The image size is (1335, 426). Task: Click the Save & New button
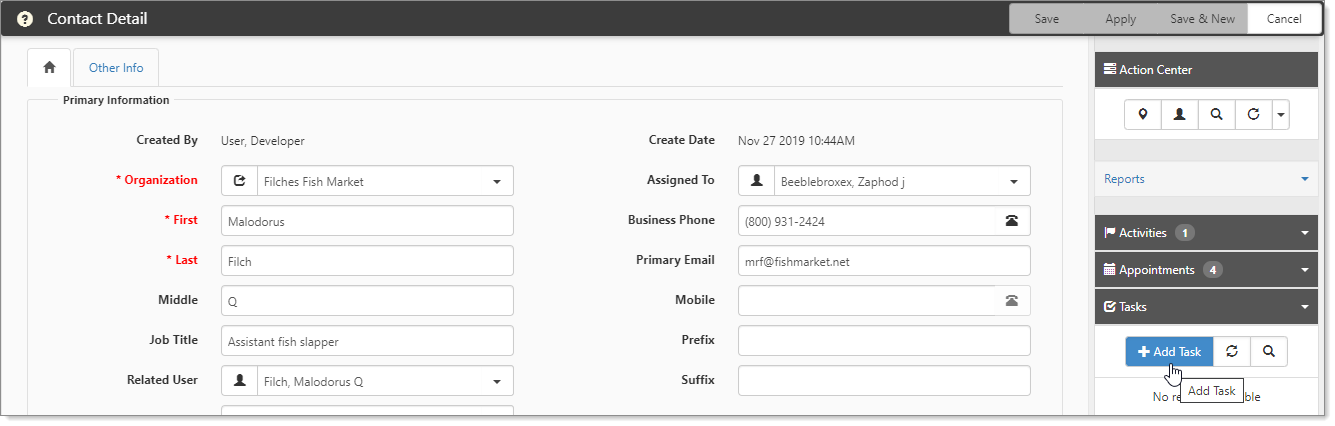tap(1202, 19)
